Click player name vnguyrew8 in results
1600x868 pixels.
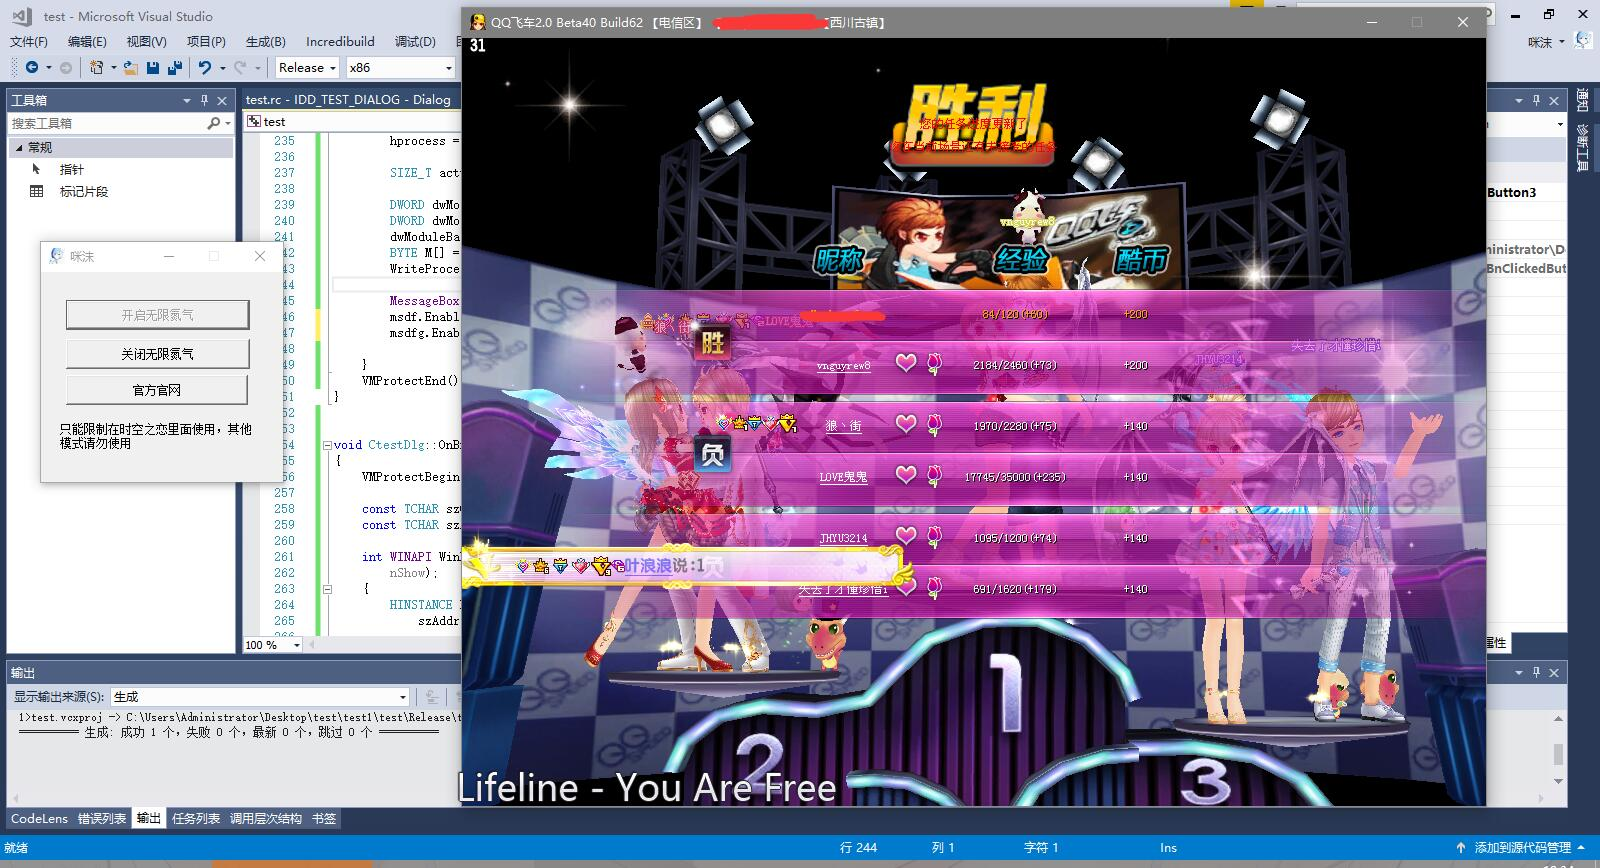point(843,366)
